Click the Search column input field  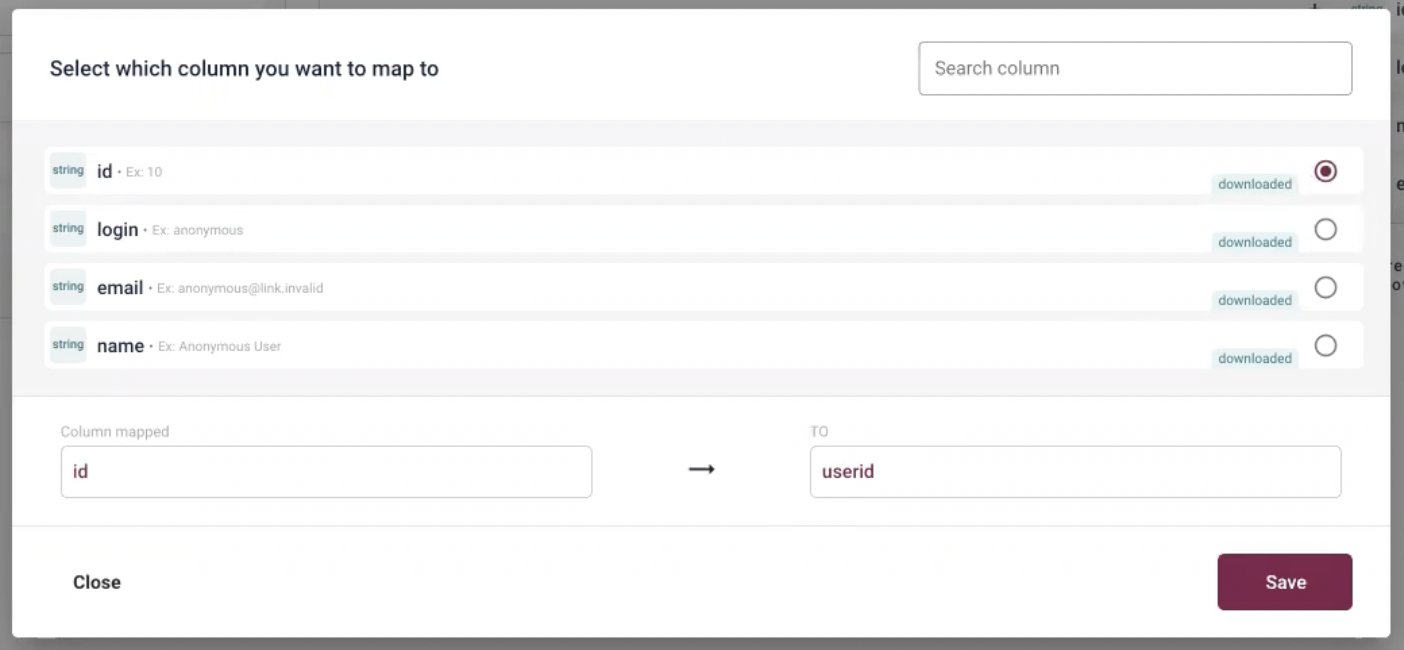coord(1135,68)
